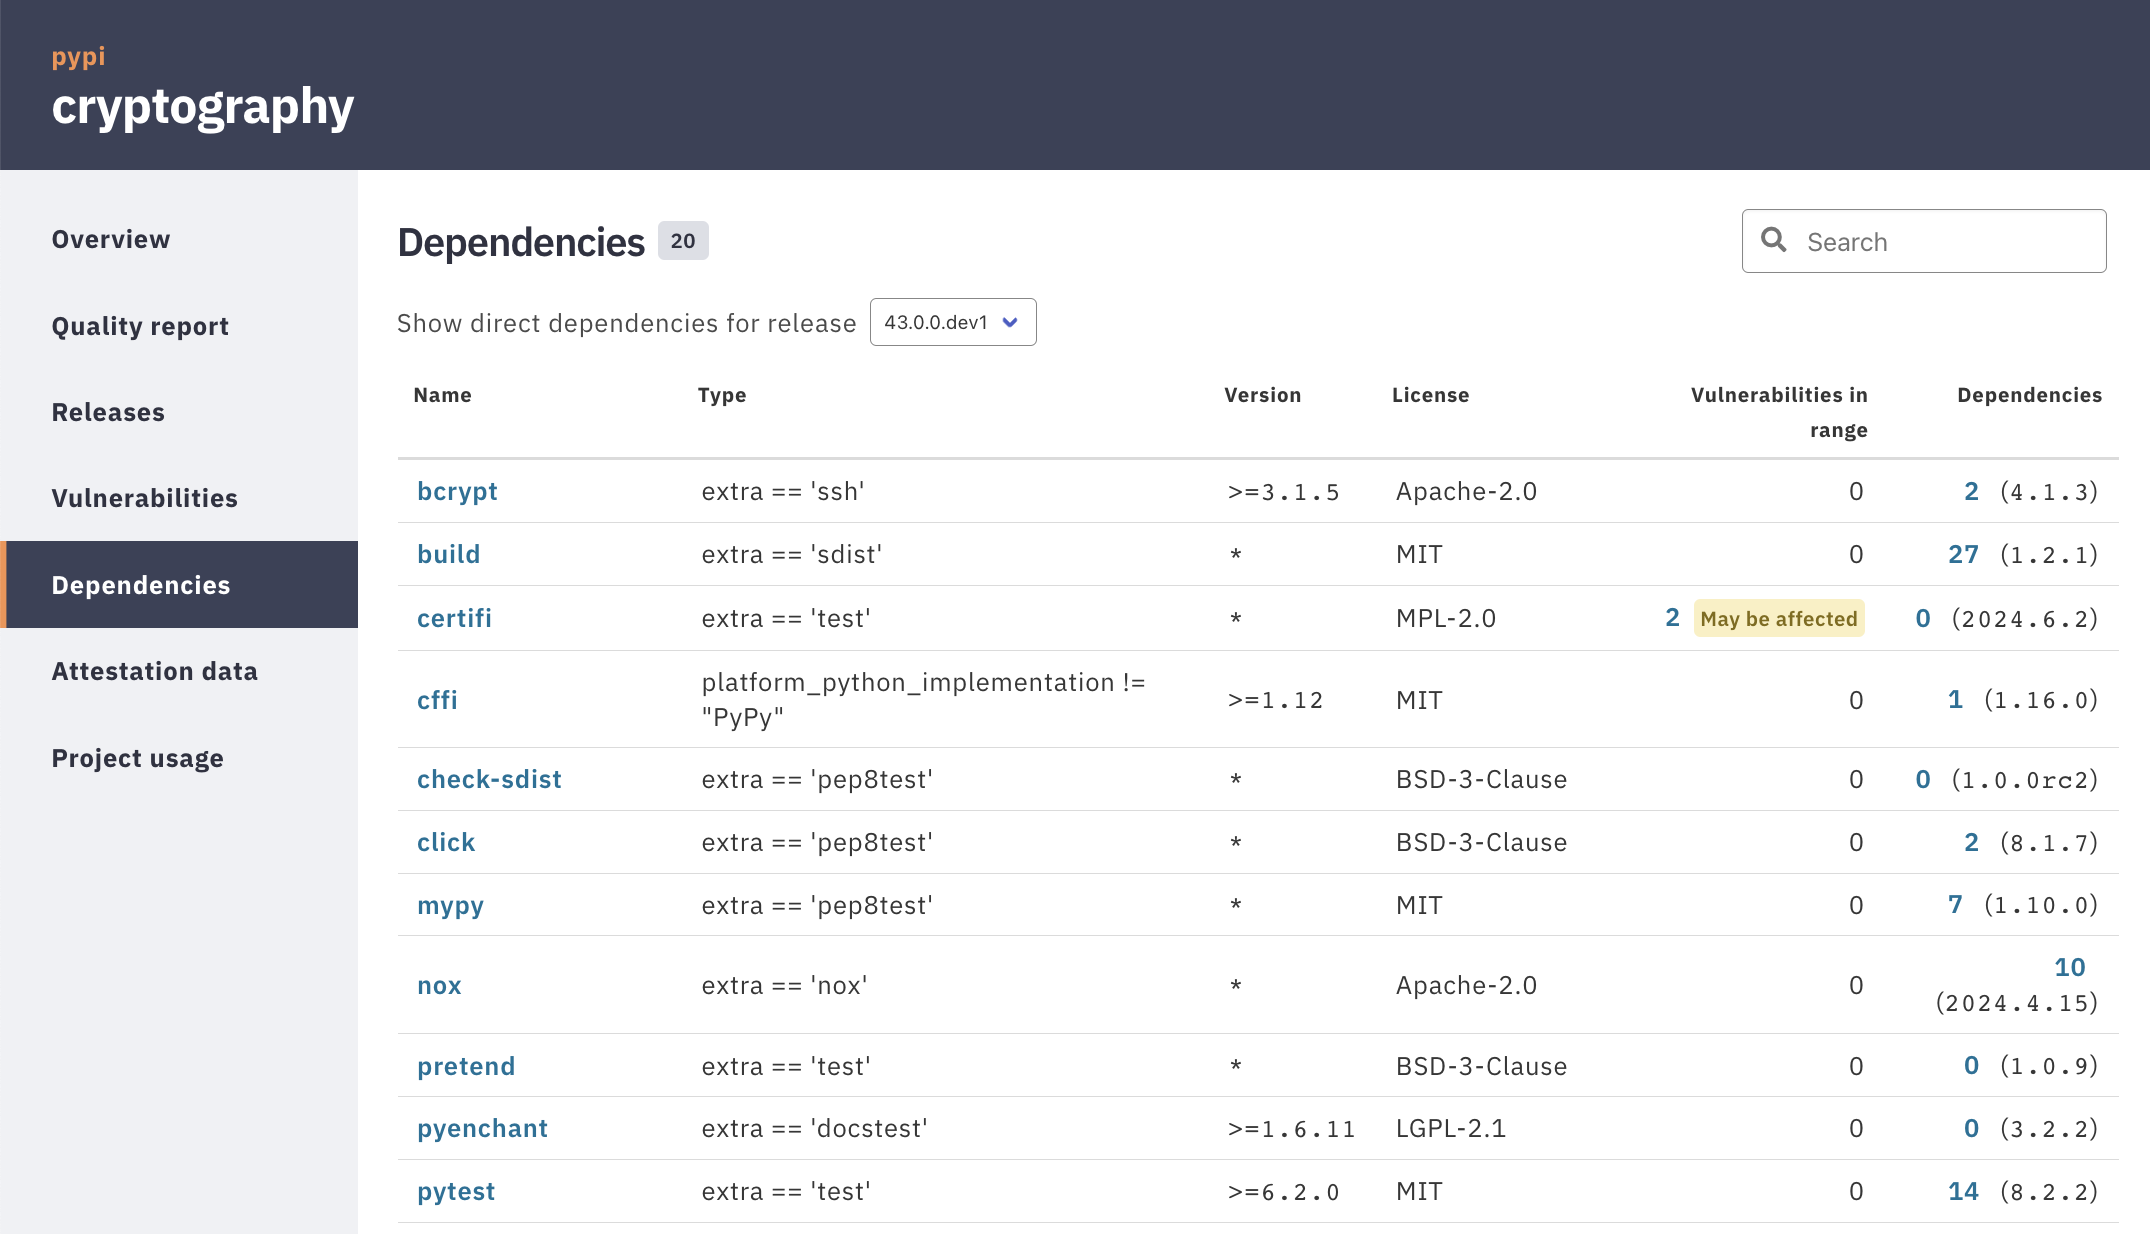Open pytest's 14 dependencies count
This screenshot has width=2150, height=1234.
tap(1963, 1191)
